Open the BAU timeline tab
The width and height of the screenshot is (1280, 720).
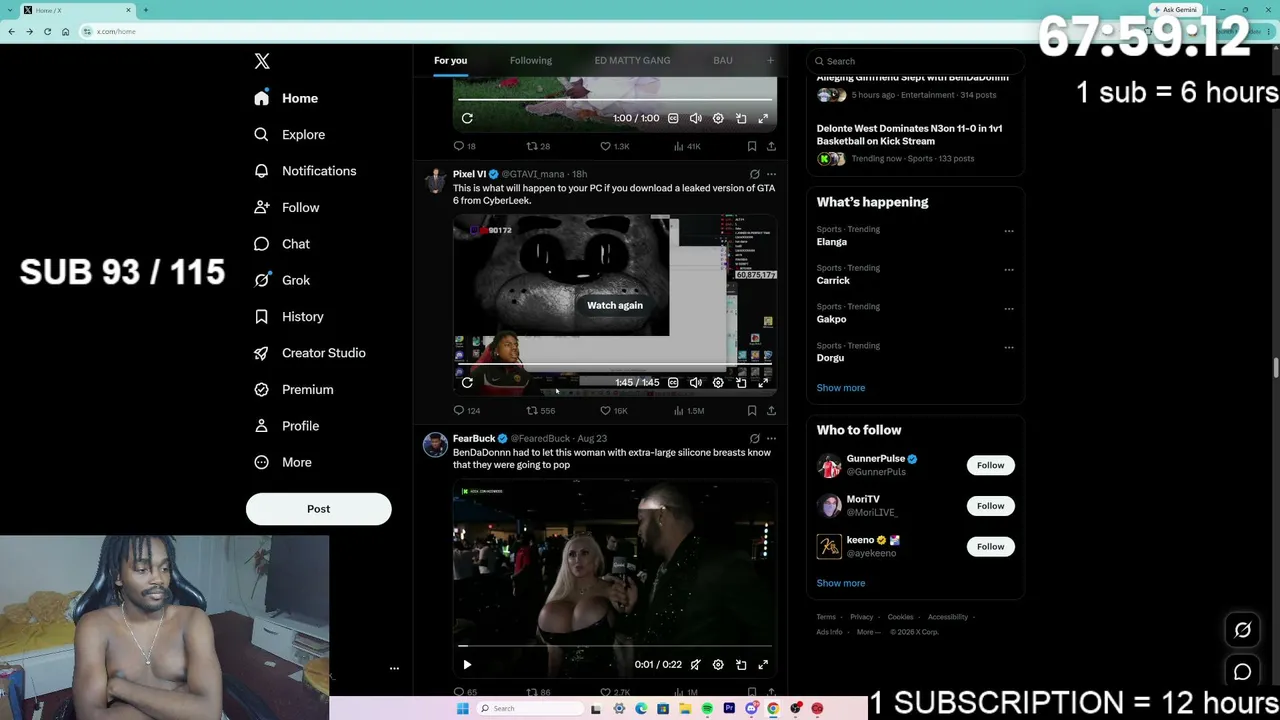coord(723,61)
